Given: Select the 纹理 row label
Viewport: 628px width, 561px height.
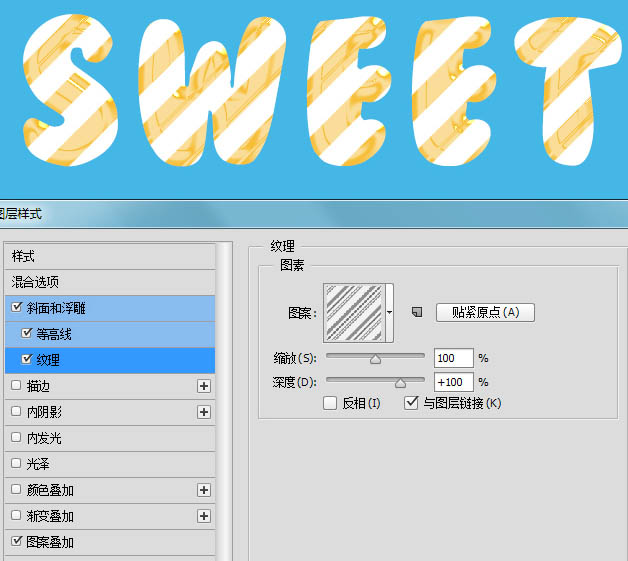Looking at the screenshot, I should coord(48,360).
